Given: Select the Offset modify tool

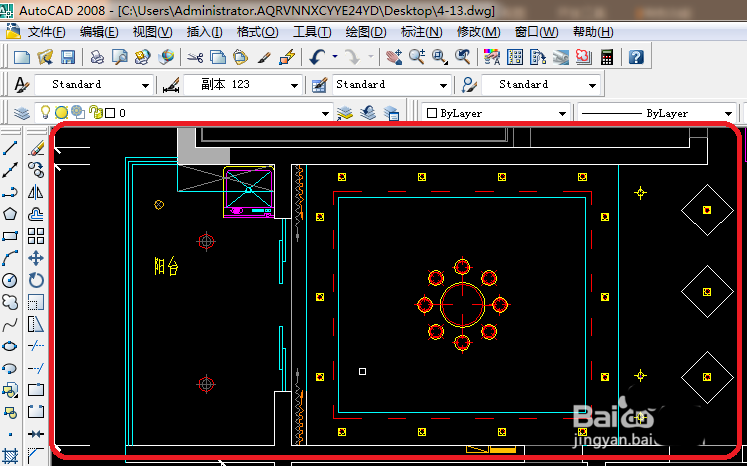Looking at the screenshot, I should pyautogui.click(x=36, y=214).
